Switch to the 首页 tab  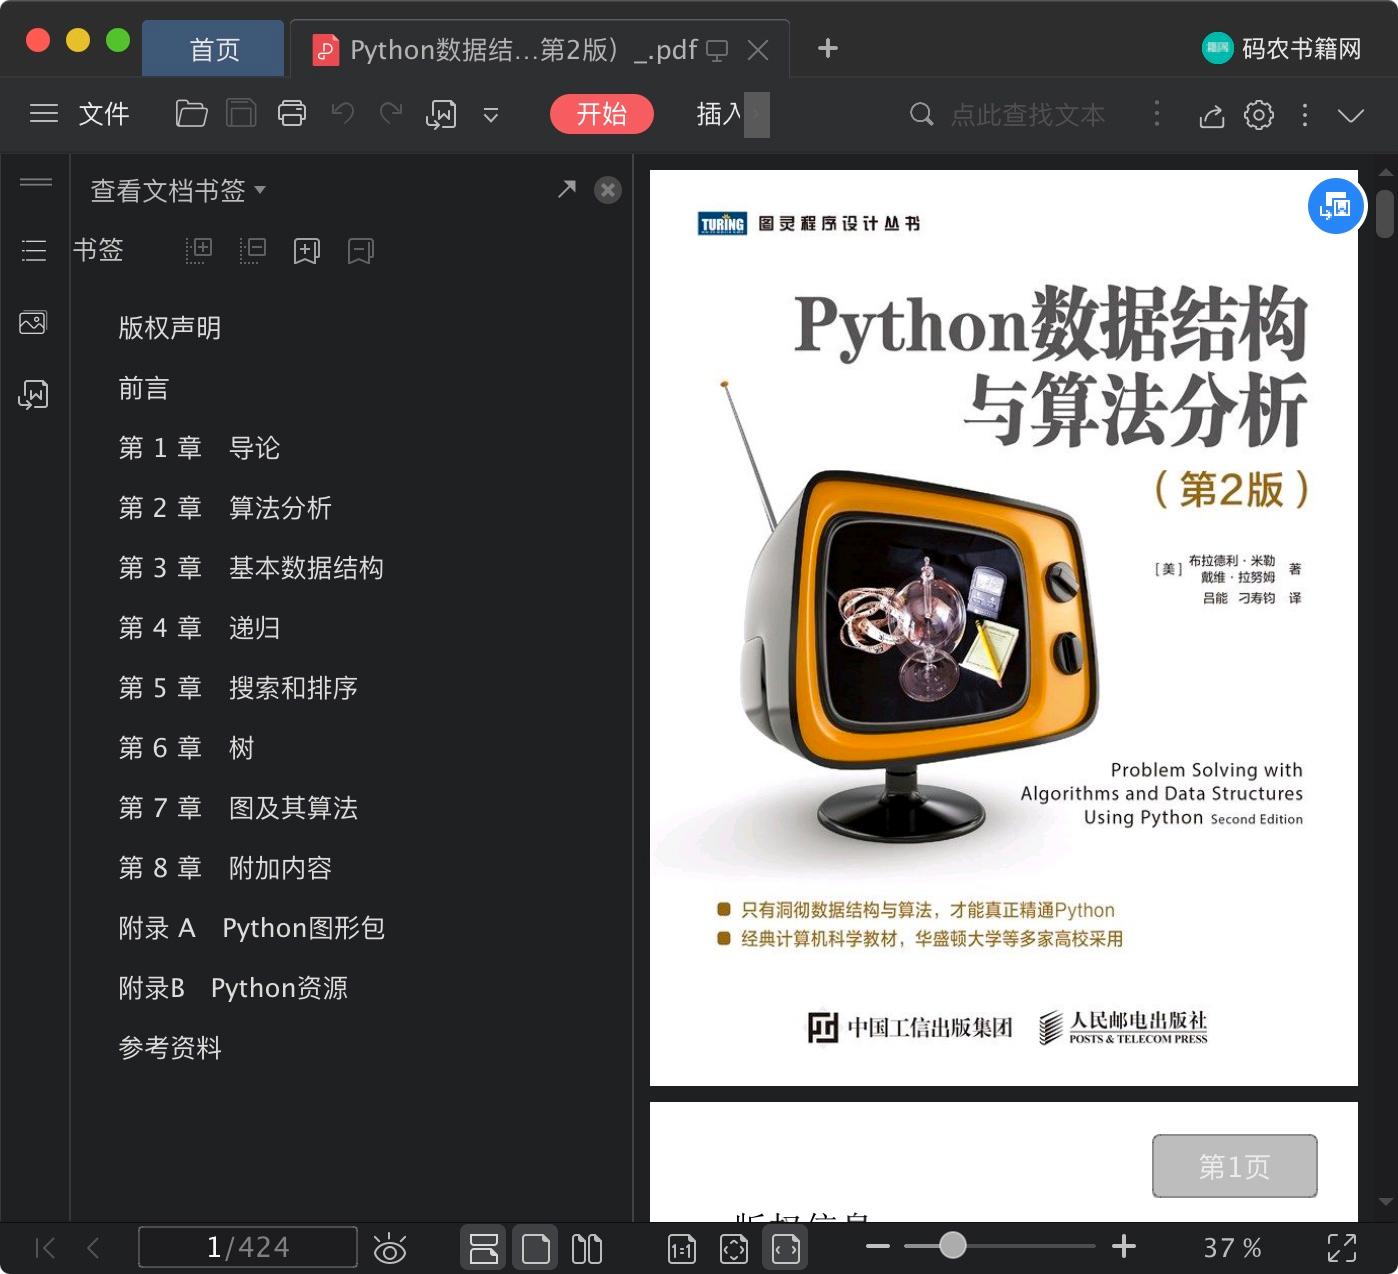click(x=214, y=49)
